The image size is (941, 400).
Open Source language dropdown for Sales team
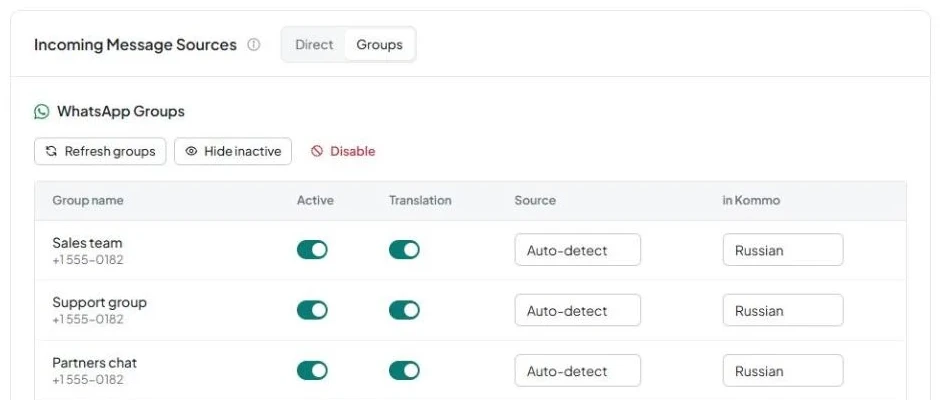click(577, 250)
